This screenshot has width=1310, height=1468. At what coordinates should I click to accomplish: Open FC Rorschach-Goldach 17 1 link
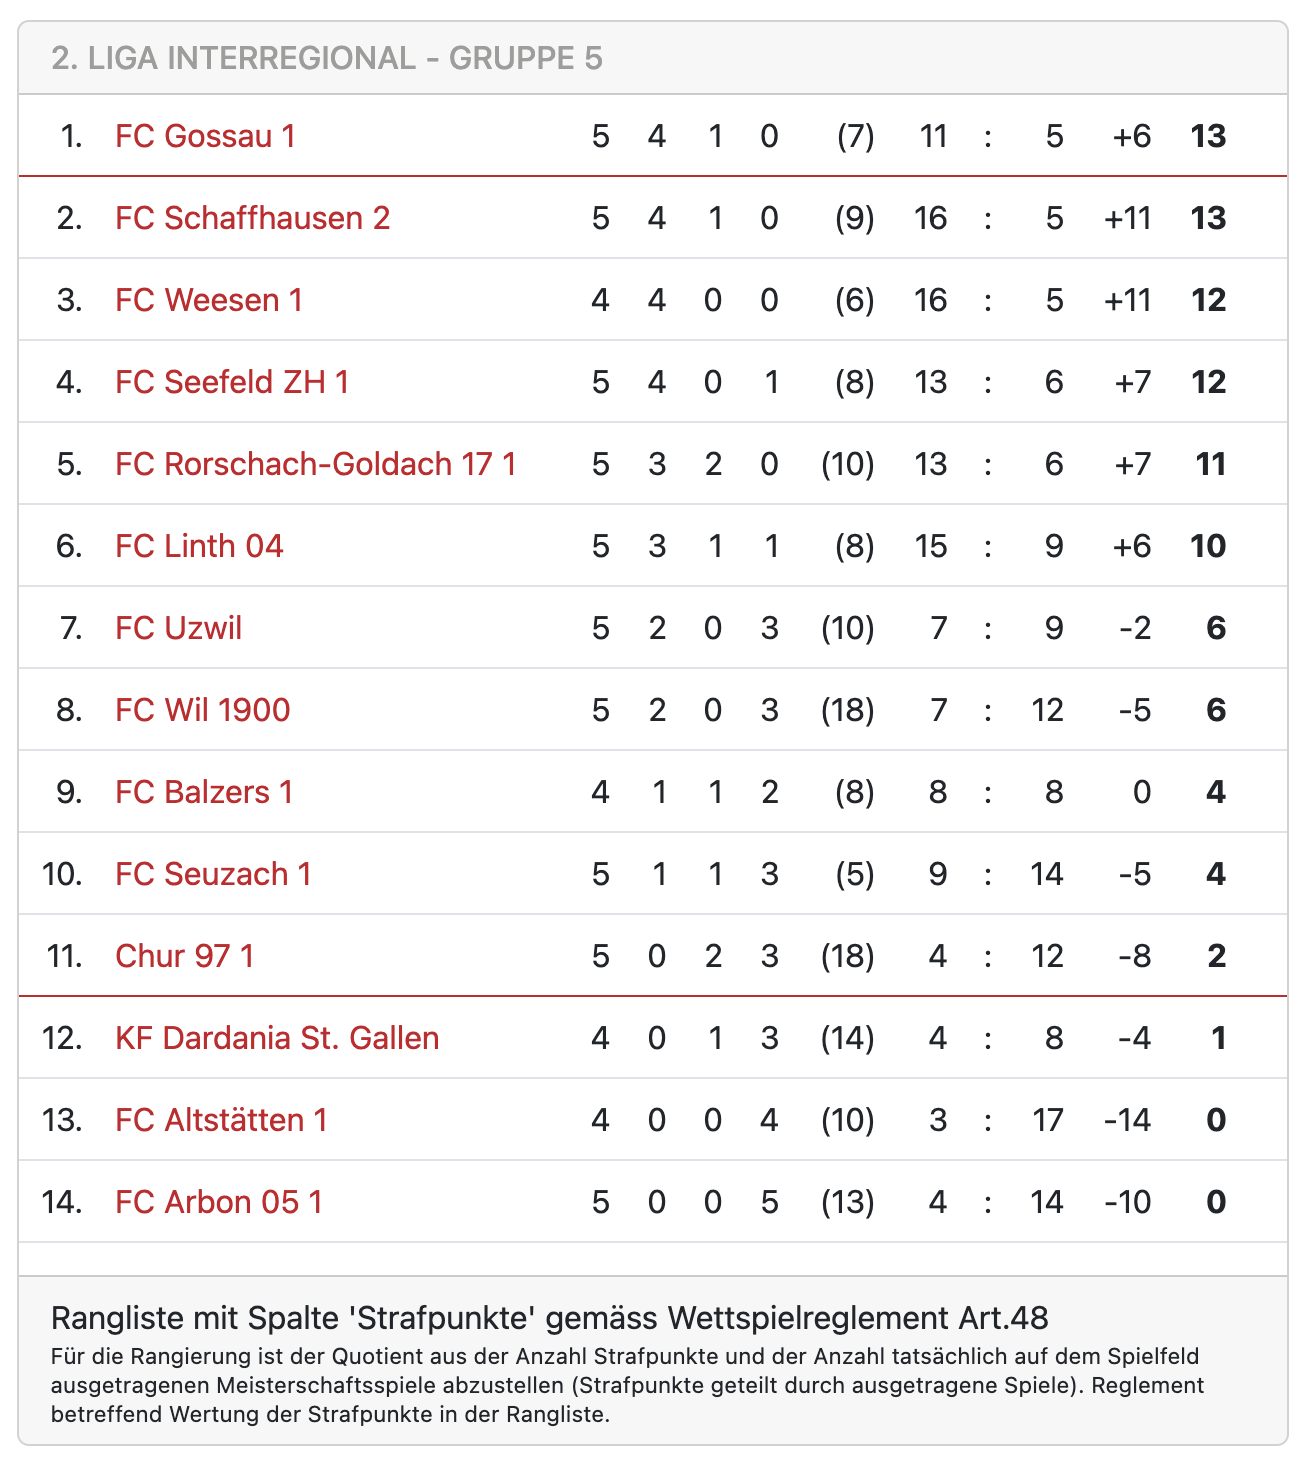(315, 464)
